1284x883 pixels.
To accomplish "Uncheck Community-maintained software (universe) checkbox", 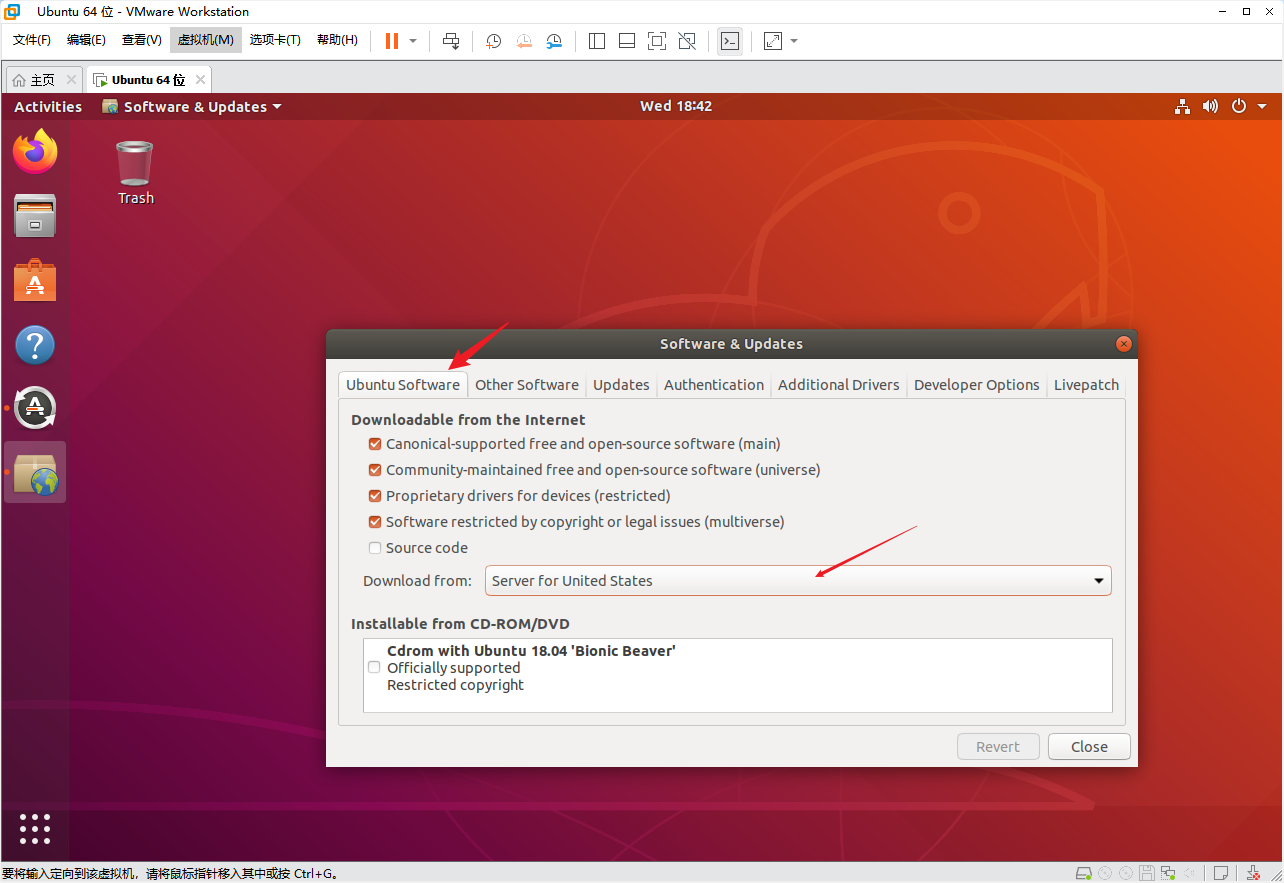I will tap(375, 470).
